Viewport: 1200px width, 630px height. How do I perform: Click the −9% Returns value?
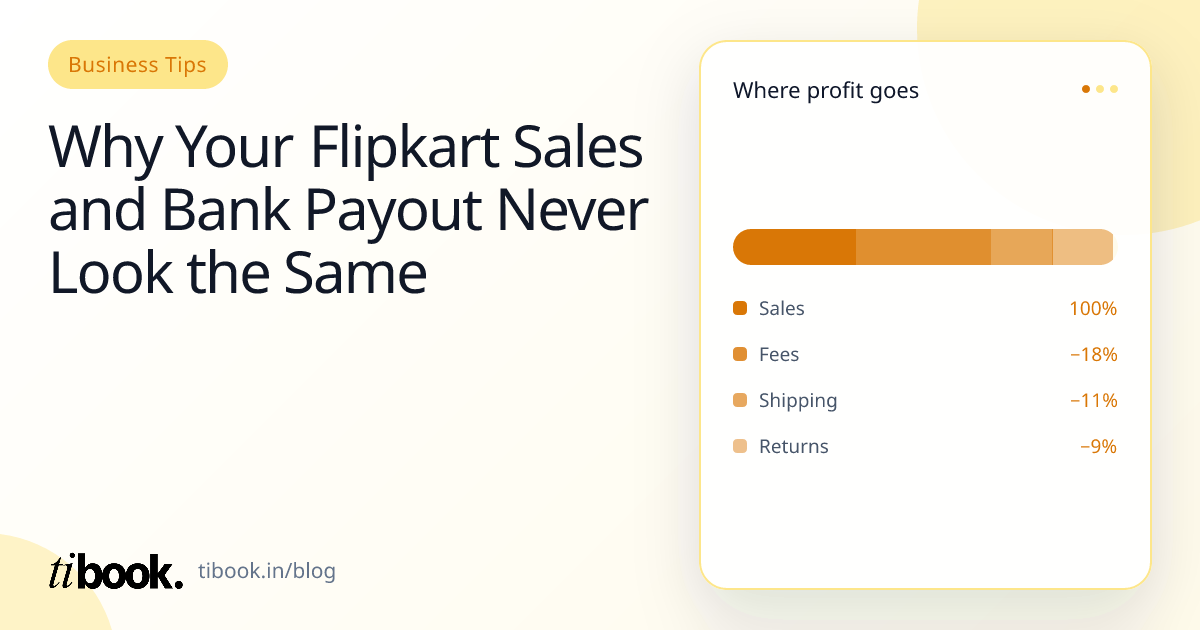pyautogui.click(x=1098, y=446)
